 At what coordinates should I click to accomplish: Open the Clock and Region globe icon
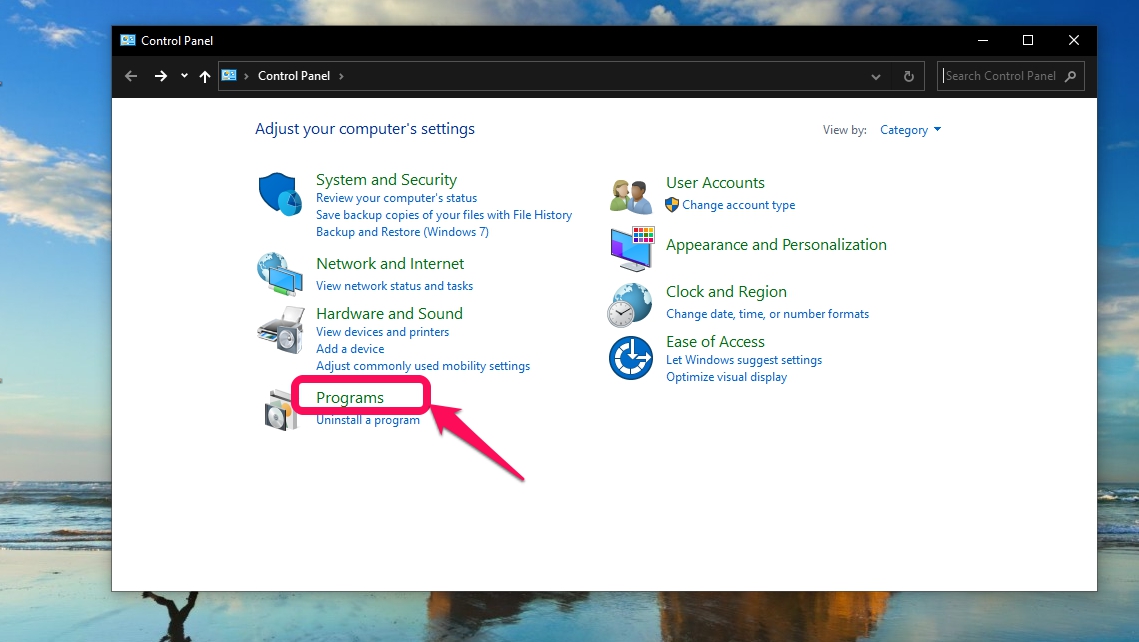point(630,304)
